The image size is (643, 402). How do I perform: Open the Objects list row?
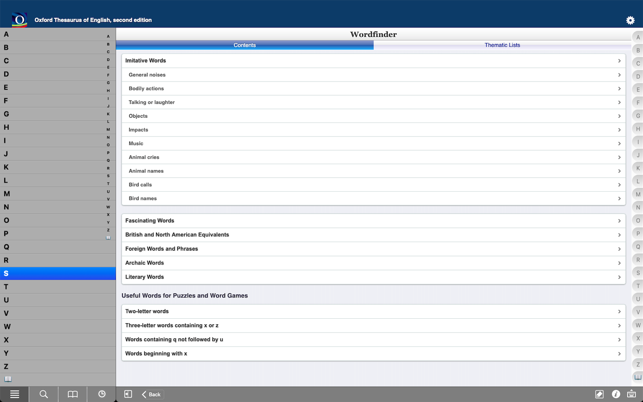click(x=374, y=116)
